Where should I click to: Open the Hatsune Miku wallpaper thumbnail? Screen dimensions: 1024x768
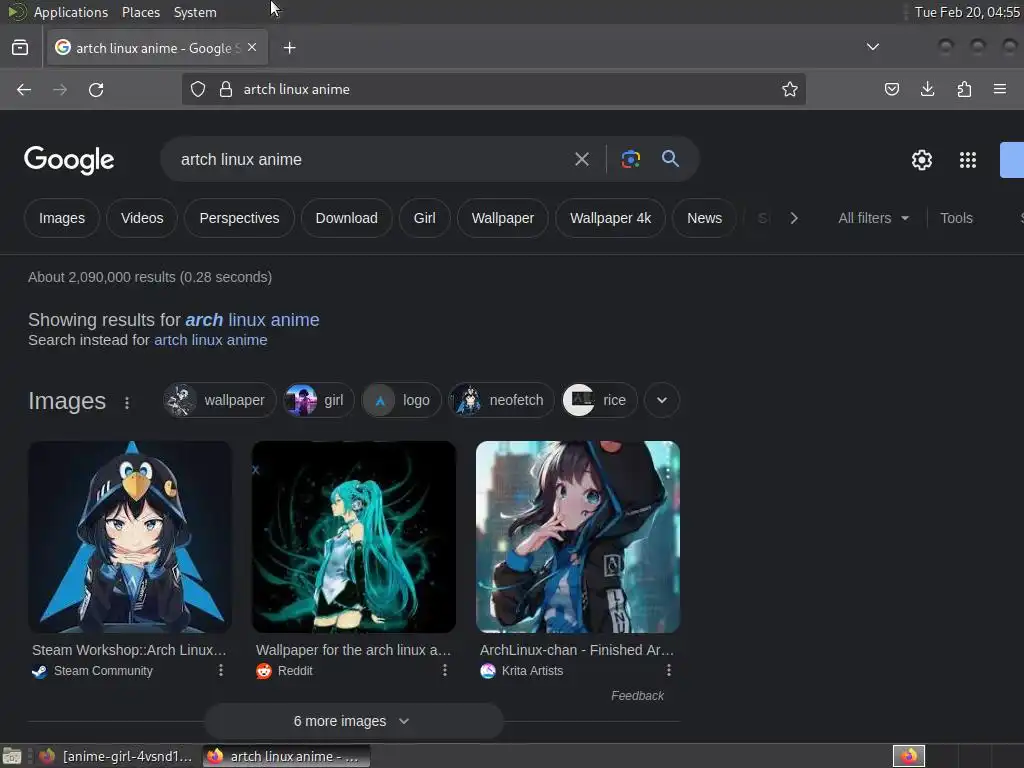354,537
